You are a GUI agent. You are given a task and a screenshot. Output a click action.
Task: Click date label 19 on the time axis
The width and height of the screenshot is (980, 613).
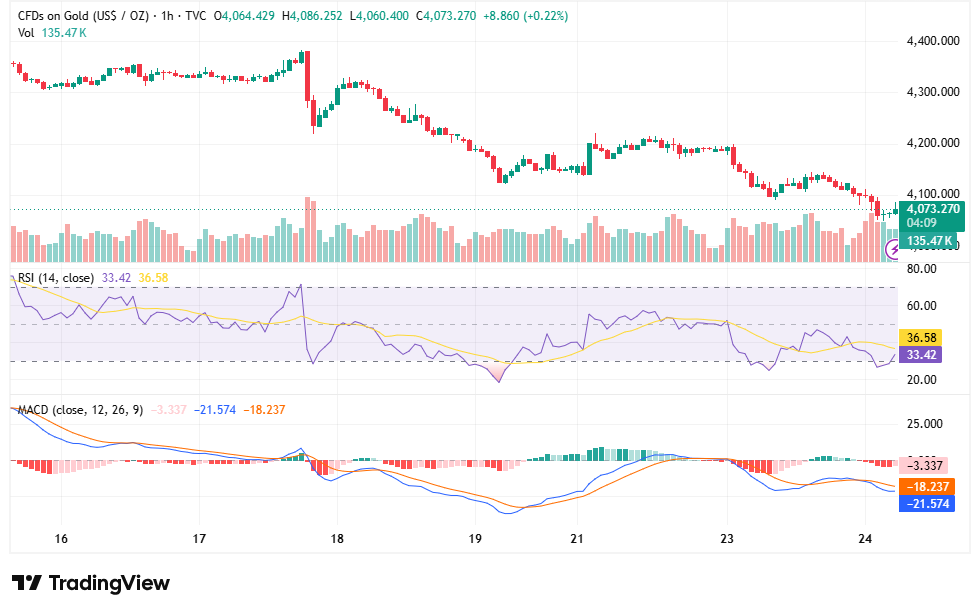click(x=475, y=539)
